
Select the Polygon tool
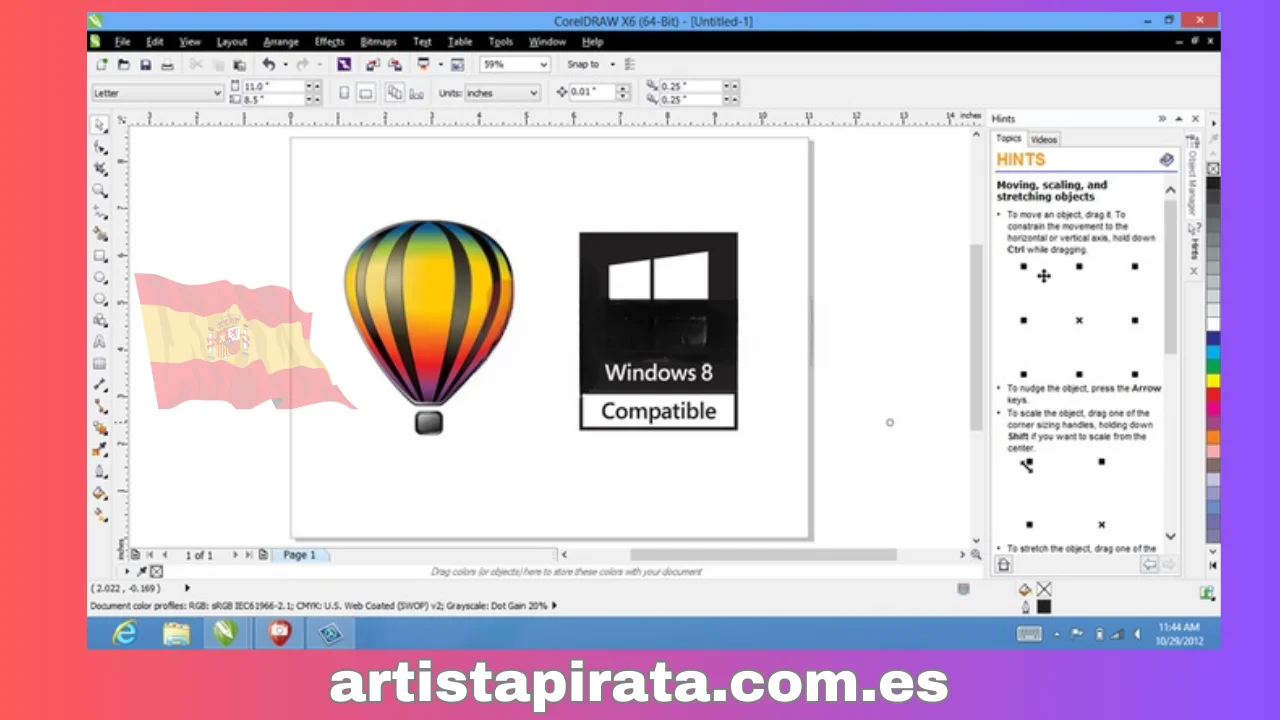[100, 299]
